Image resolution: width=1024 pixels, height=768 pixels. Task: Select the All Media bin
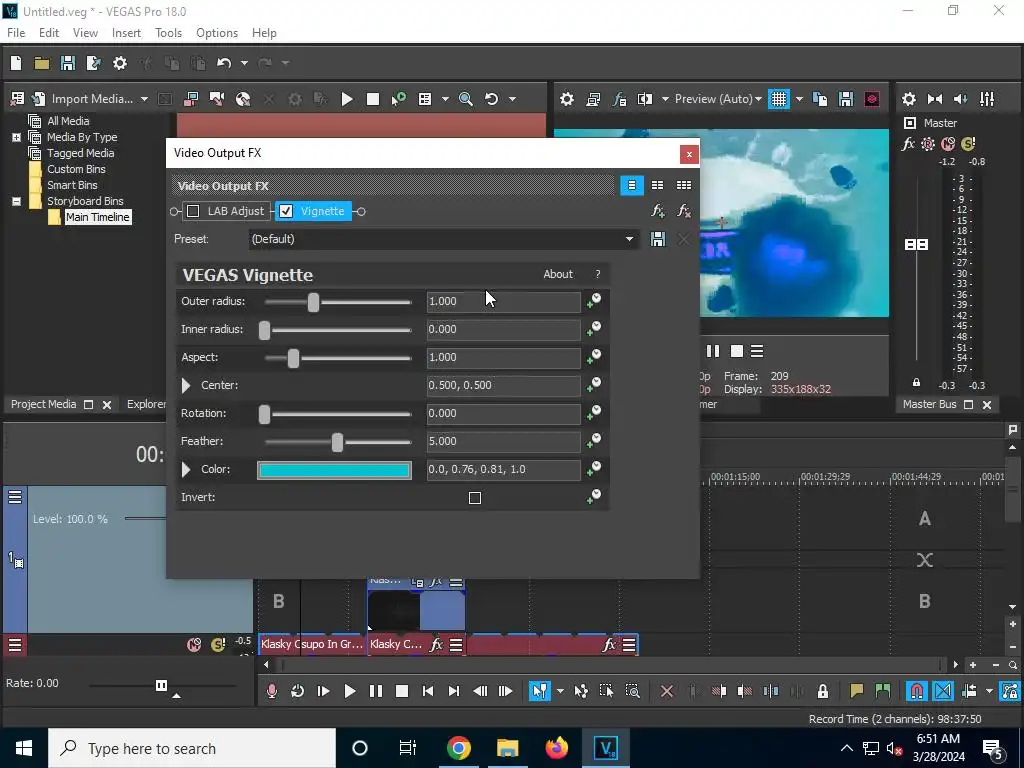[x=68, y=121]
